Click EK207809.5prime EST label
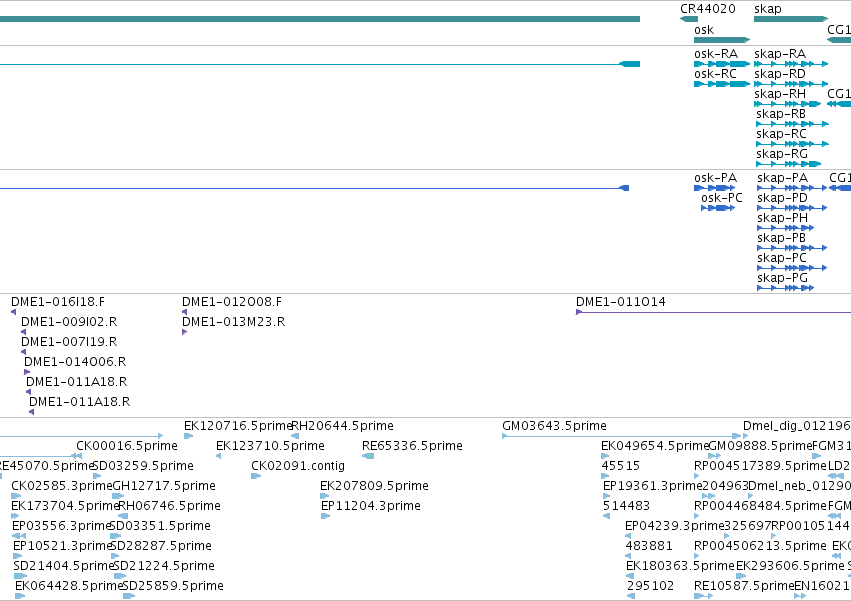The height and width of the screenshot is (601, 851). (x=374, y=486)
